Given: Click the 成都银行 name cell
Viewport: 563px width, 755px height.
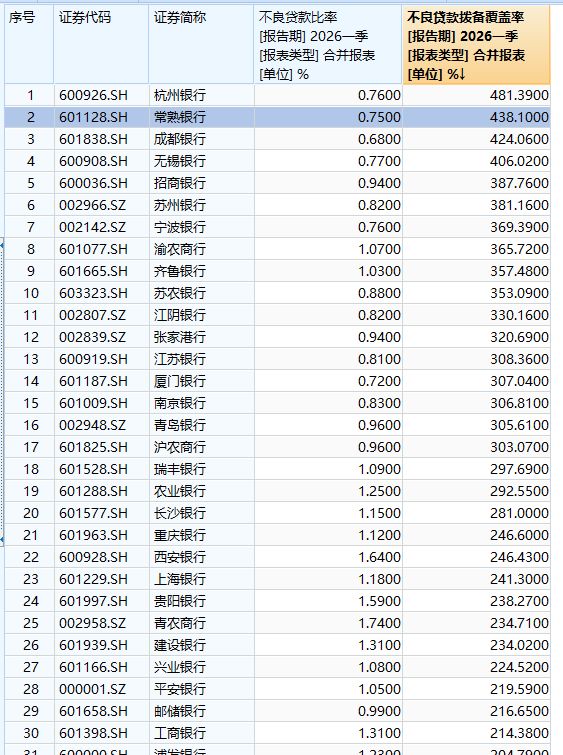Looking at the screenshot, I should pos(180,139).
